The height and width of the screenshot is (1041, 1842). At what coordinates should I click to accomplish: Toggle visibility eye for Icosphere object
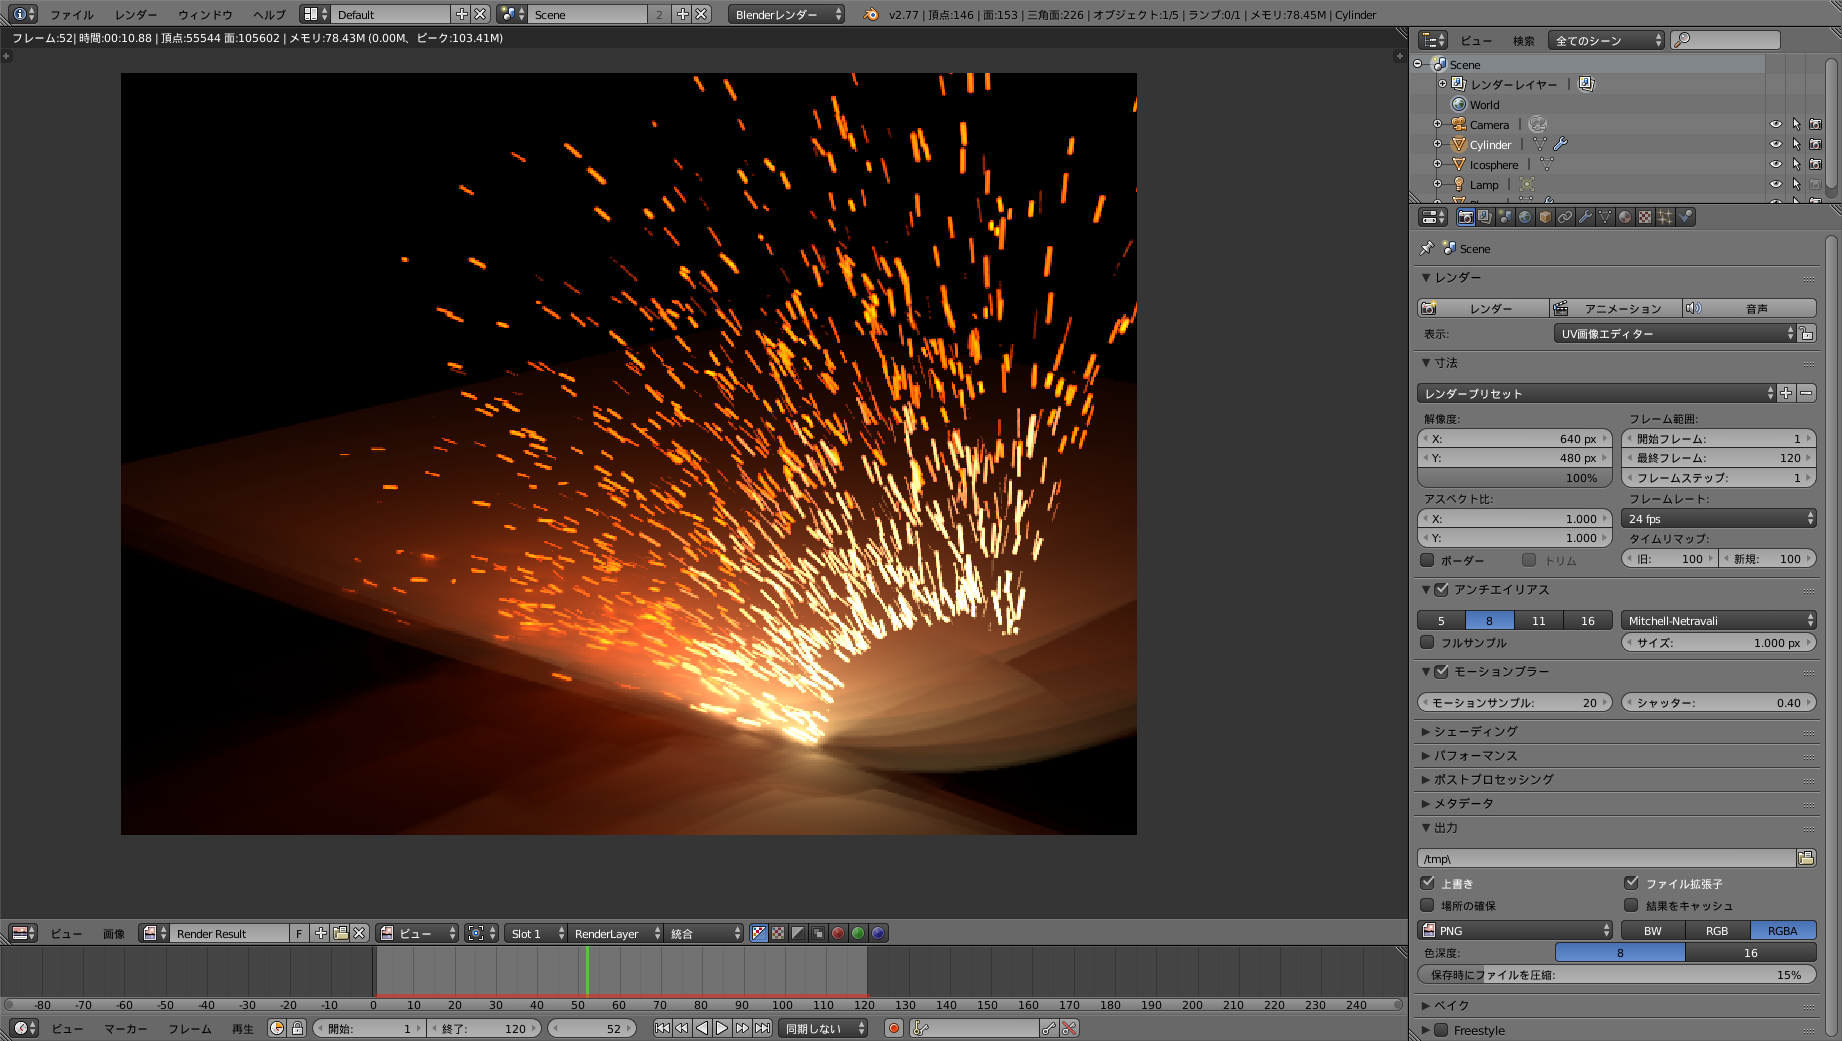[x=1776, y=164]
